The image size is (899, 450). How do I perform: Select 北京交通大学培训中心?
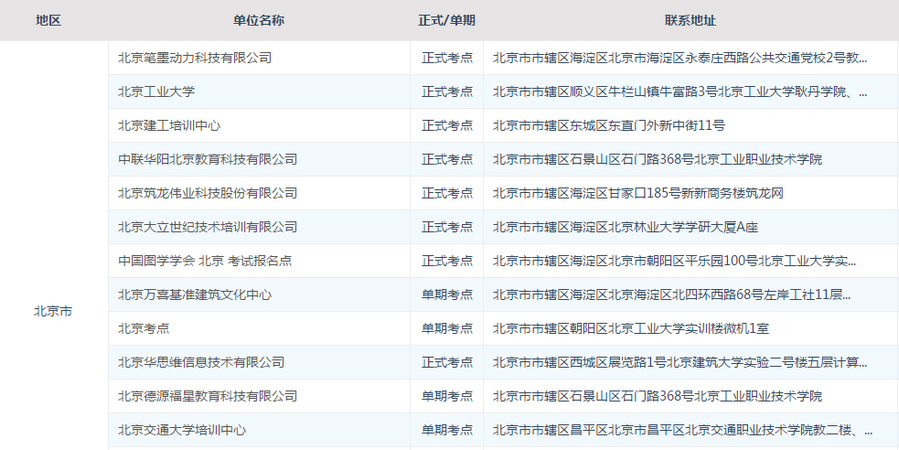tap(182, 430)
